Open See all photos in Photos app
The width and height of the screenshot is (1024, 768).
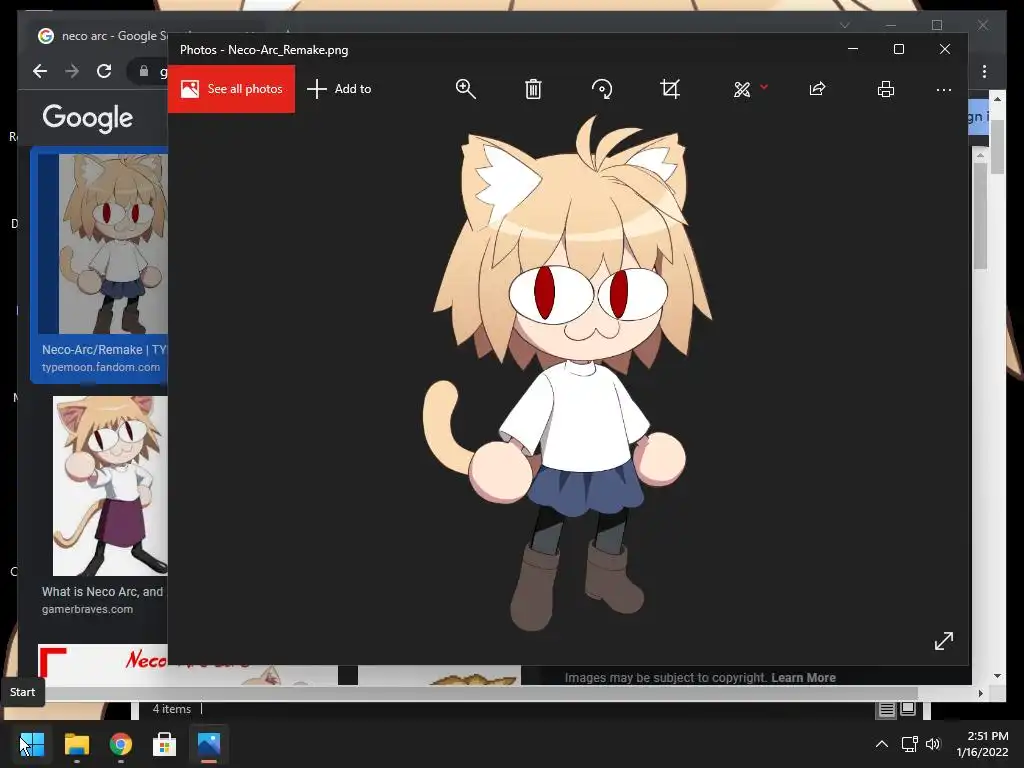(x=231, y=89)
